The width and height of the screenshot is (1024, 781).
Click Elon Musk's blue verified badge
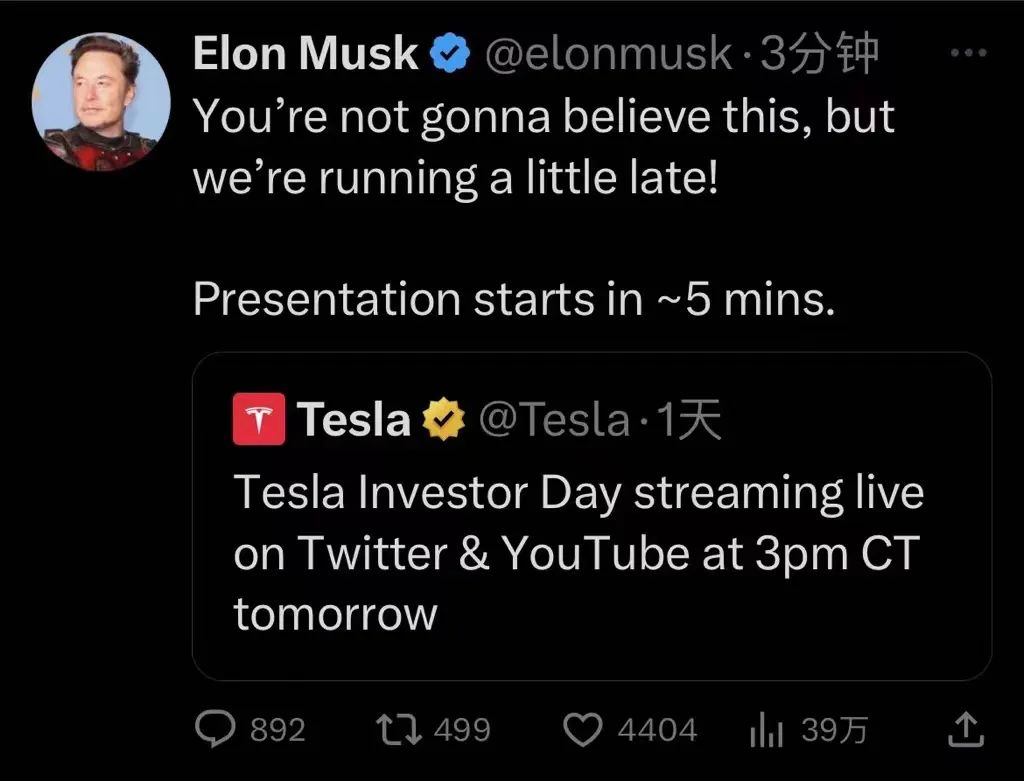(x=451, y=56)
